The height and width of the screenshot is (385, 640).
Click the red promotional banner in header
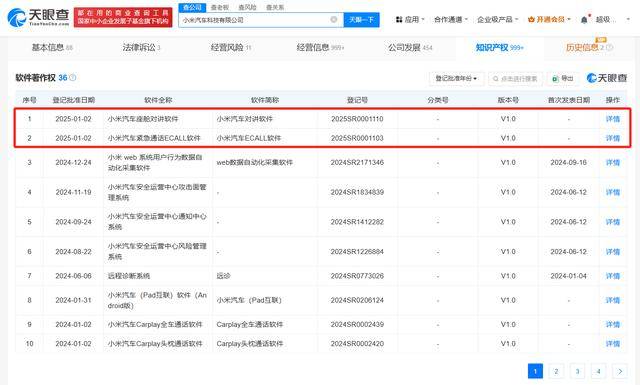pyautogui.click(x=123, y=17)
